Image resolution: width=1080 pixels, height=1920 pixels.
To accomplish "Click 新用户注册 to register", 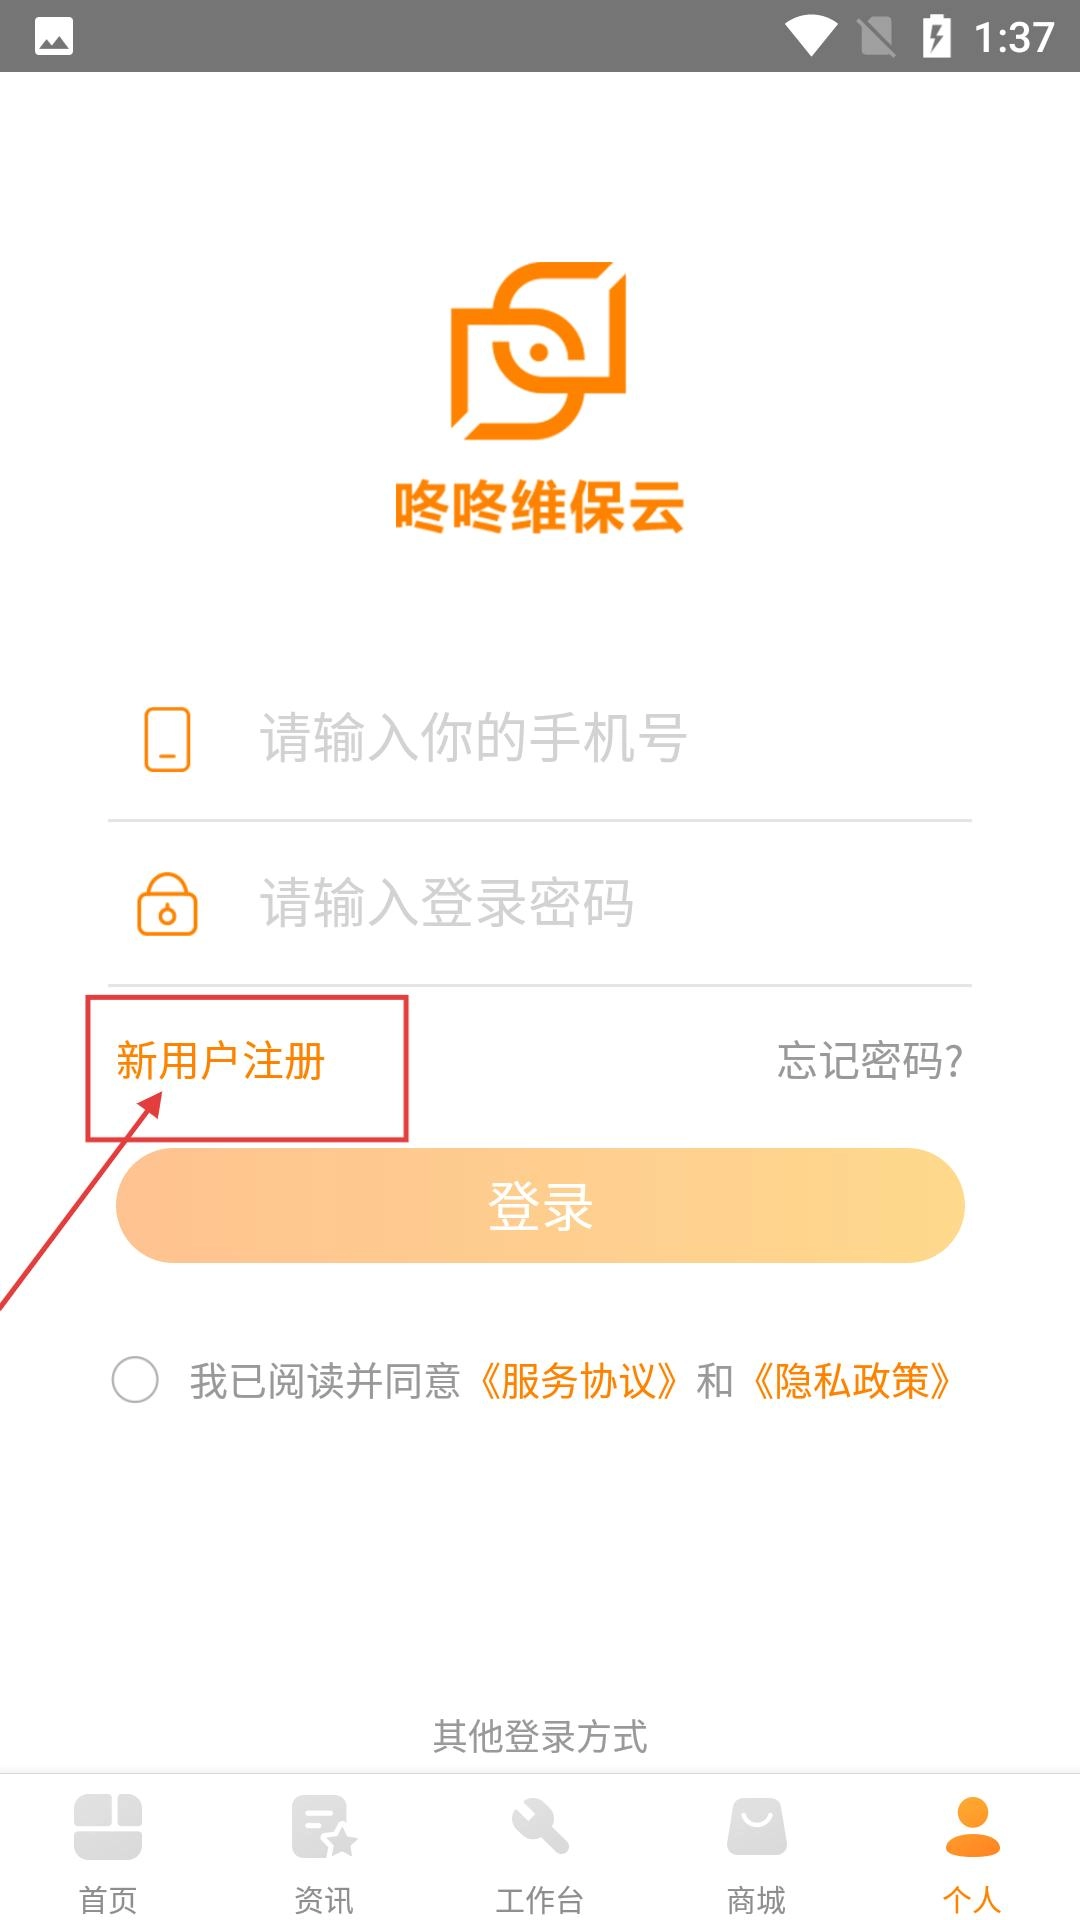I will [221, 1061].
